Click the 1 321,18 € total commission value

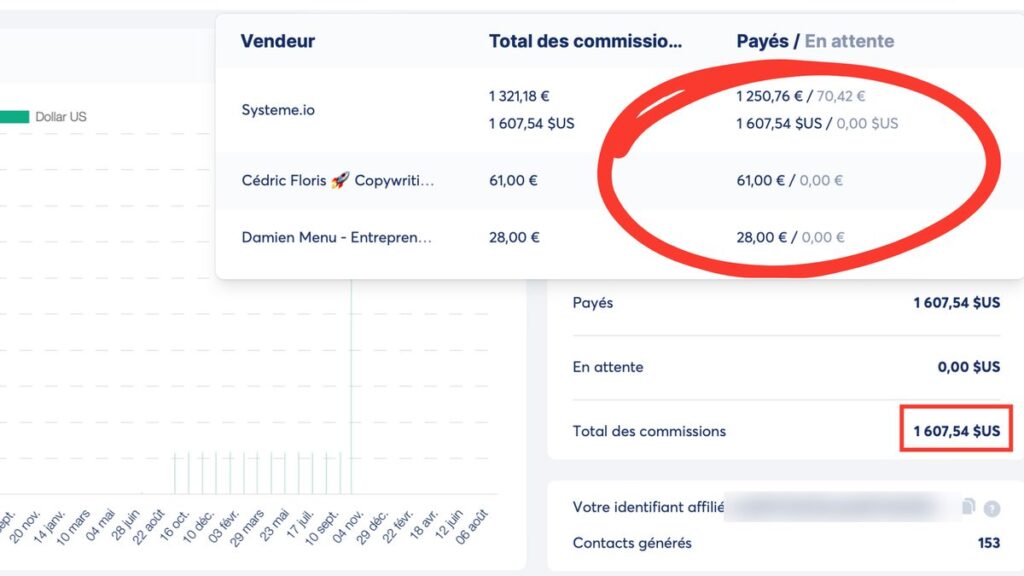pyautogui.click(x=519, y=96)
